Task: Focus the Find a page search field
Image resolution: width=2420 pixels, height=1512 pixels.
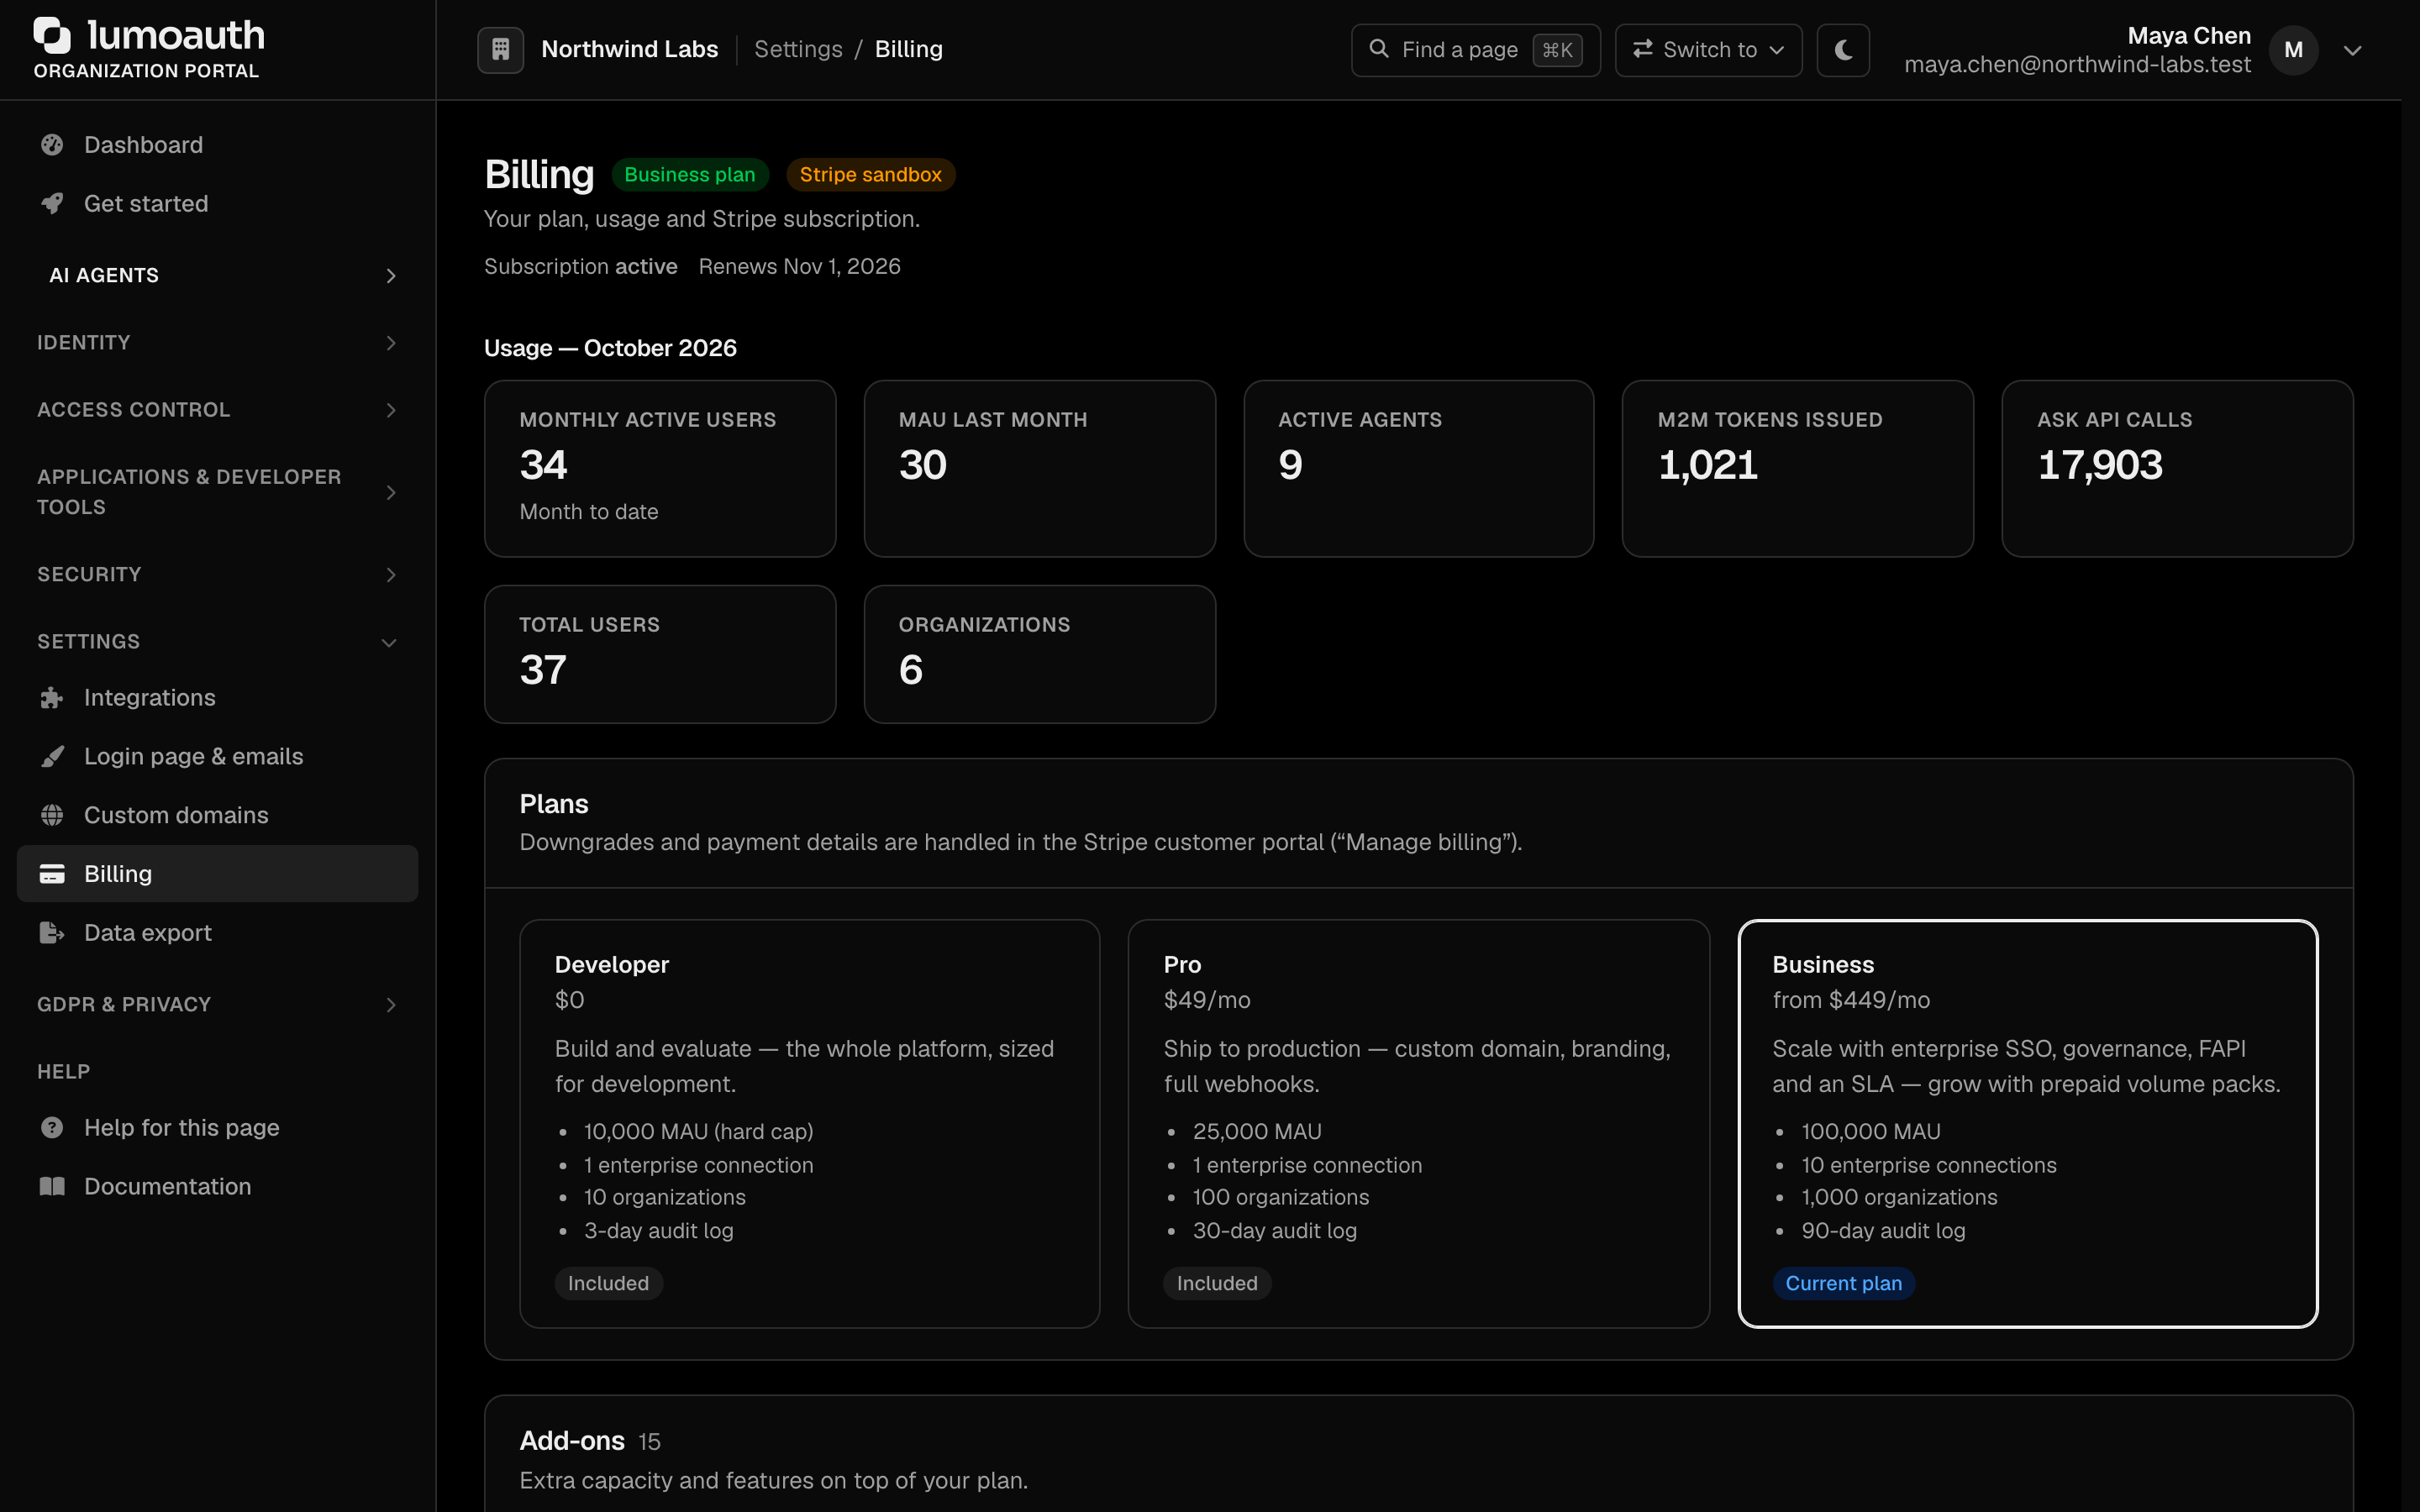Action: 1475,50
